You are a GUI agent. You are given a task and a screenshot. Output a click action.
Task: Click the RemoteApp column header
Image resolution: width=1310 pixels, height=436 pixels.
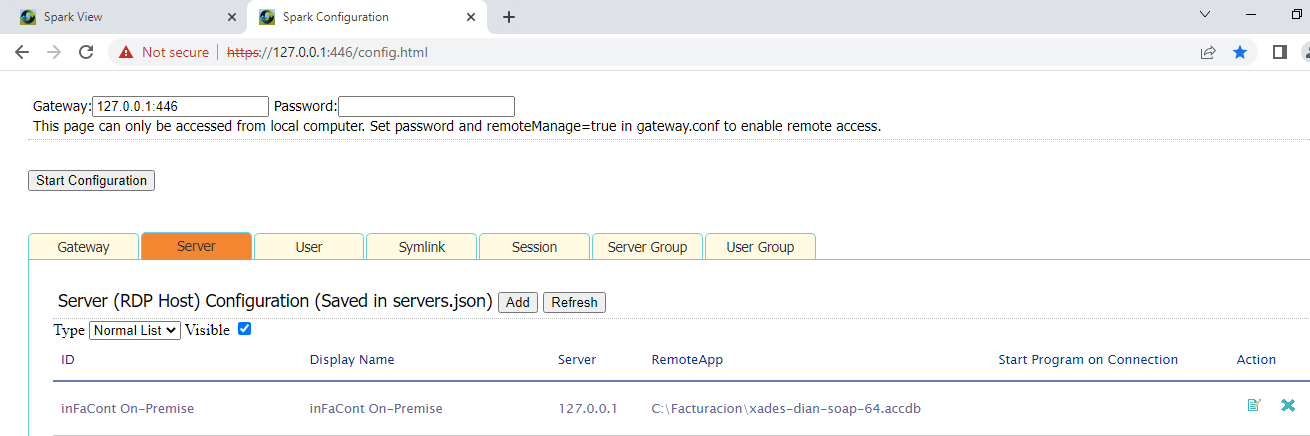(687, 360)
